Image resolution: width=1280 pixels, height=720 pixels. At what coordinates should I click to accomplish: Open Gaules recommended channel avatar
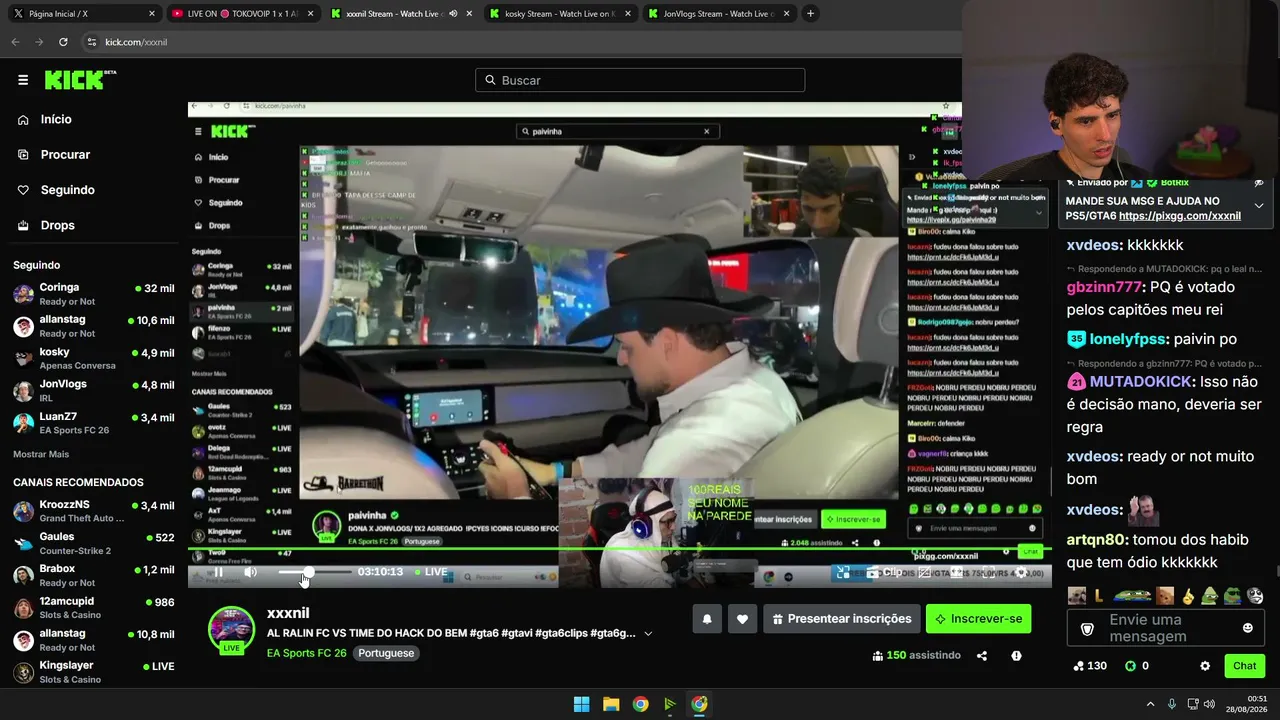tap(23, 544)
